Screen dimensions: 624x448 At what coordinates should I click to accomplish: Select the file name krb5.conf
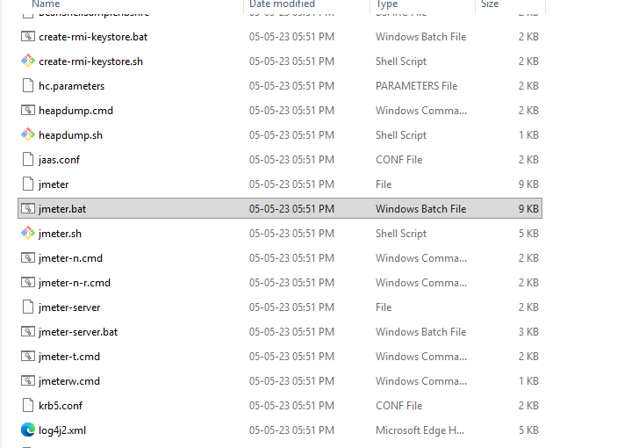(60, 406)
